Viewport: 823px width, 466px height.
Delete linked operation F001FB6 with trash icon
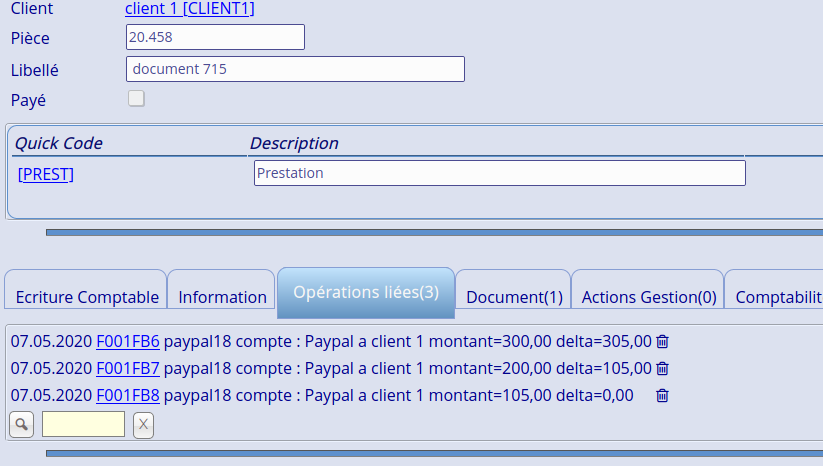[662, 341]
